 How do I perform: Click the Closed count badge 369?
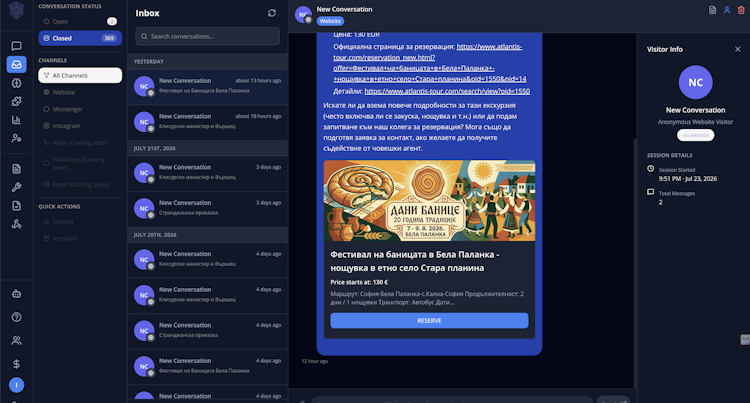[109, 38]
